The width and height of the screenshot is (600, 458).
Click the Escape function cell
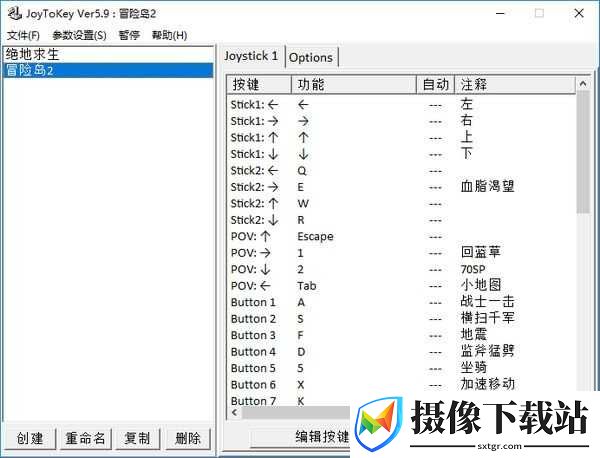coord(315,236)
